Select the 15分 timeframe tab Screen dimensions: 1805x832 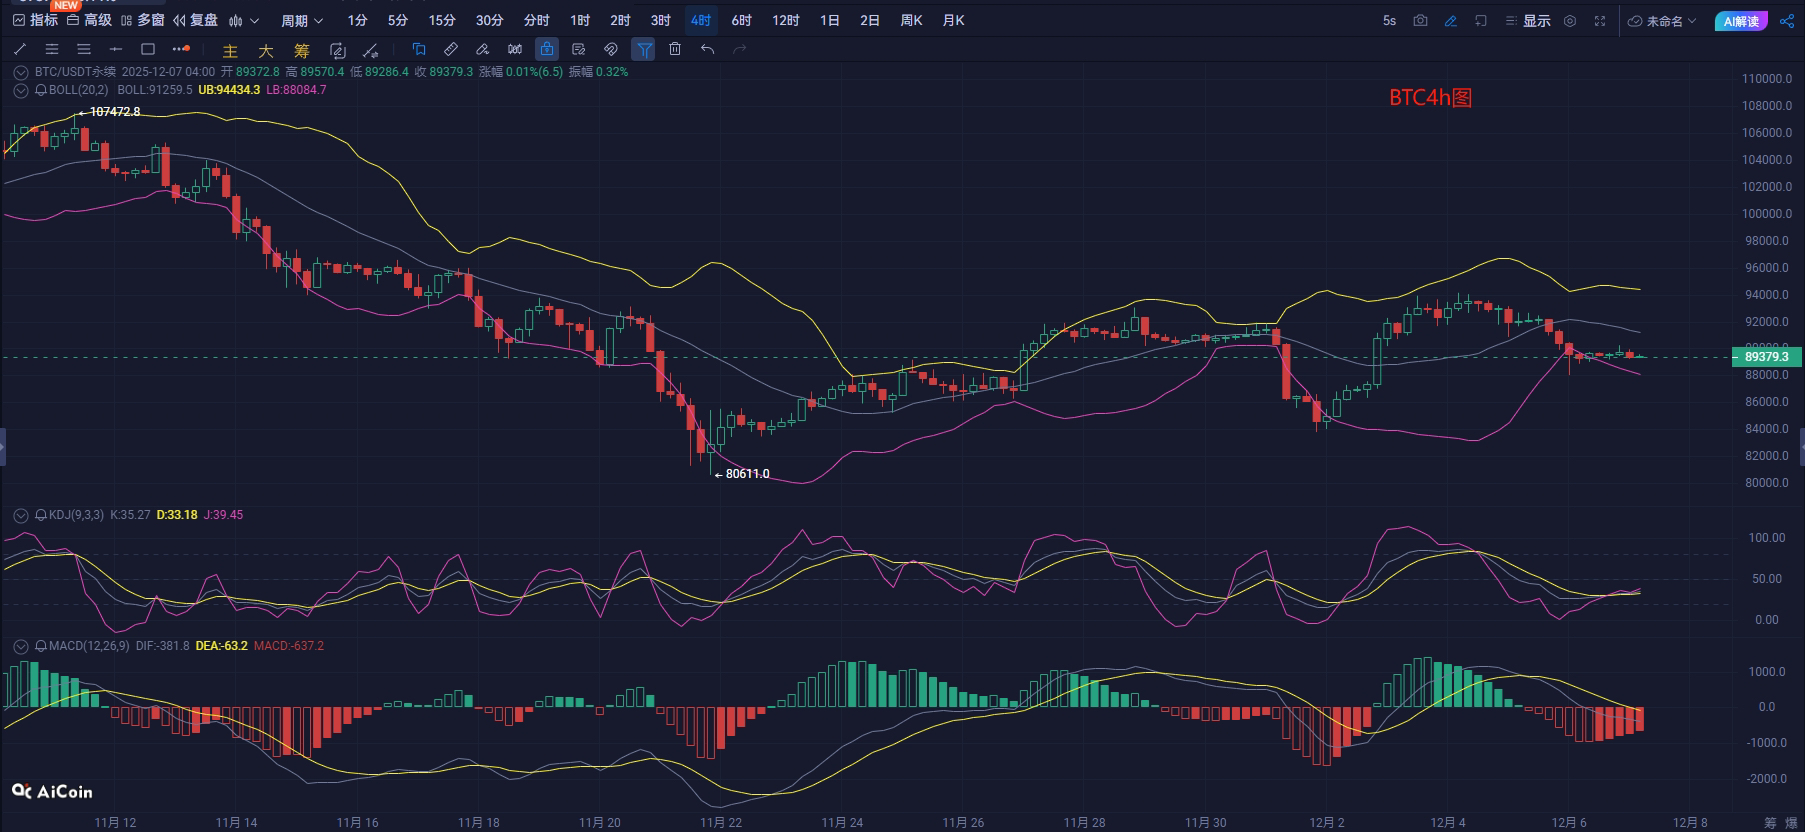coord(442,21)
